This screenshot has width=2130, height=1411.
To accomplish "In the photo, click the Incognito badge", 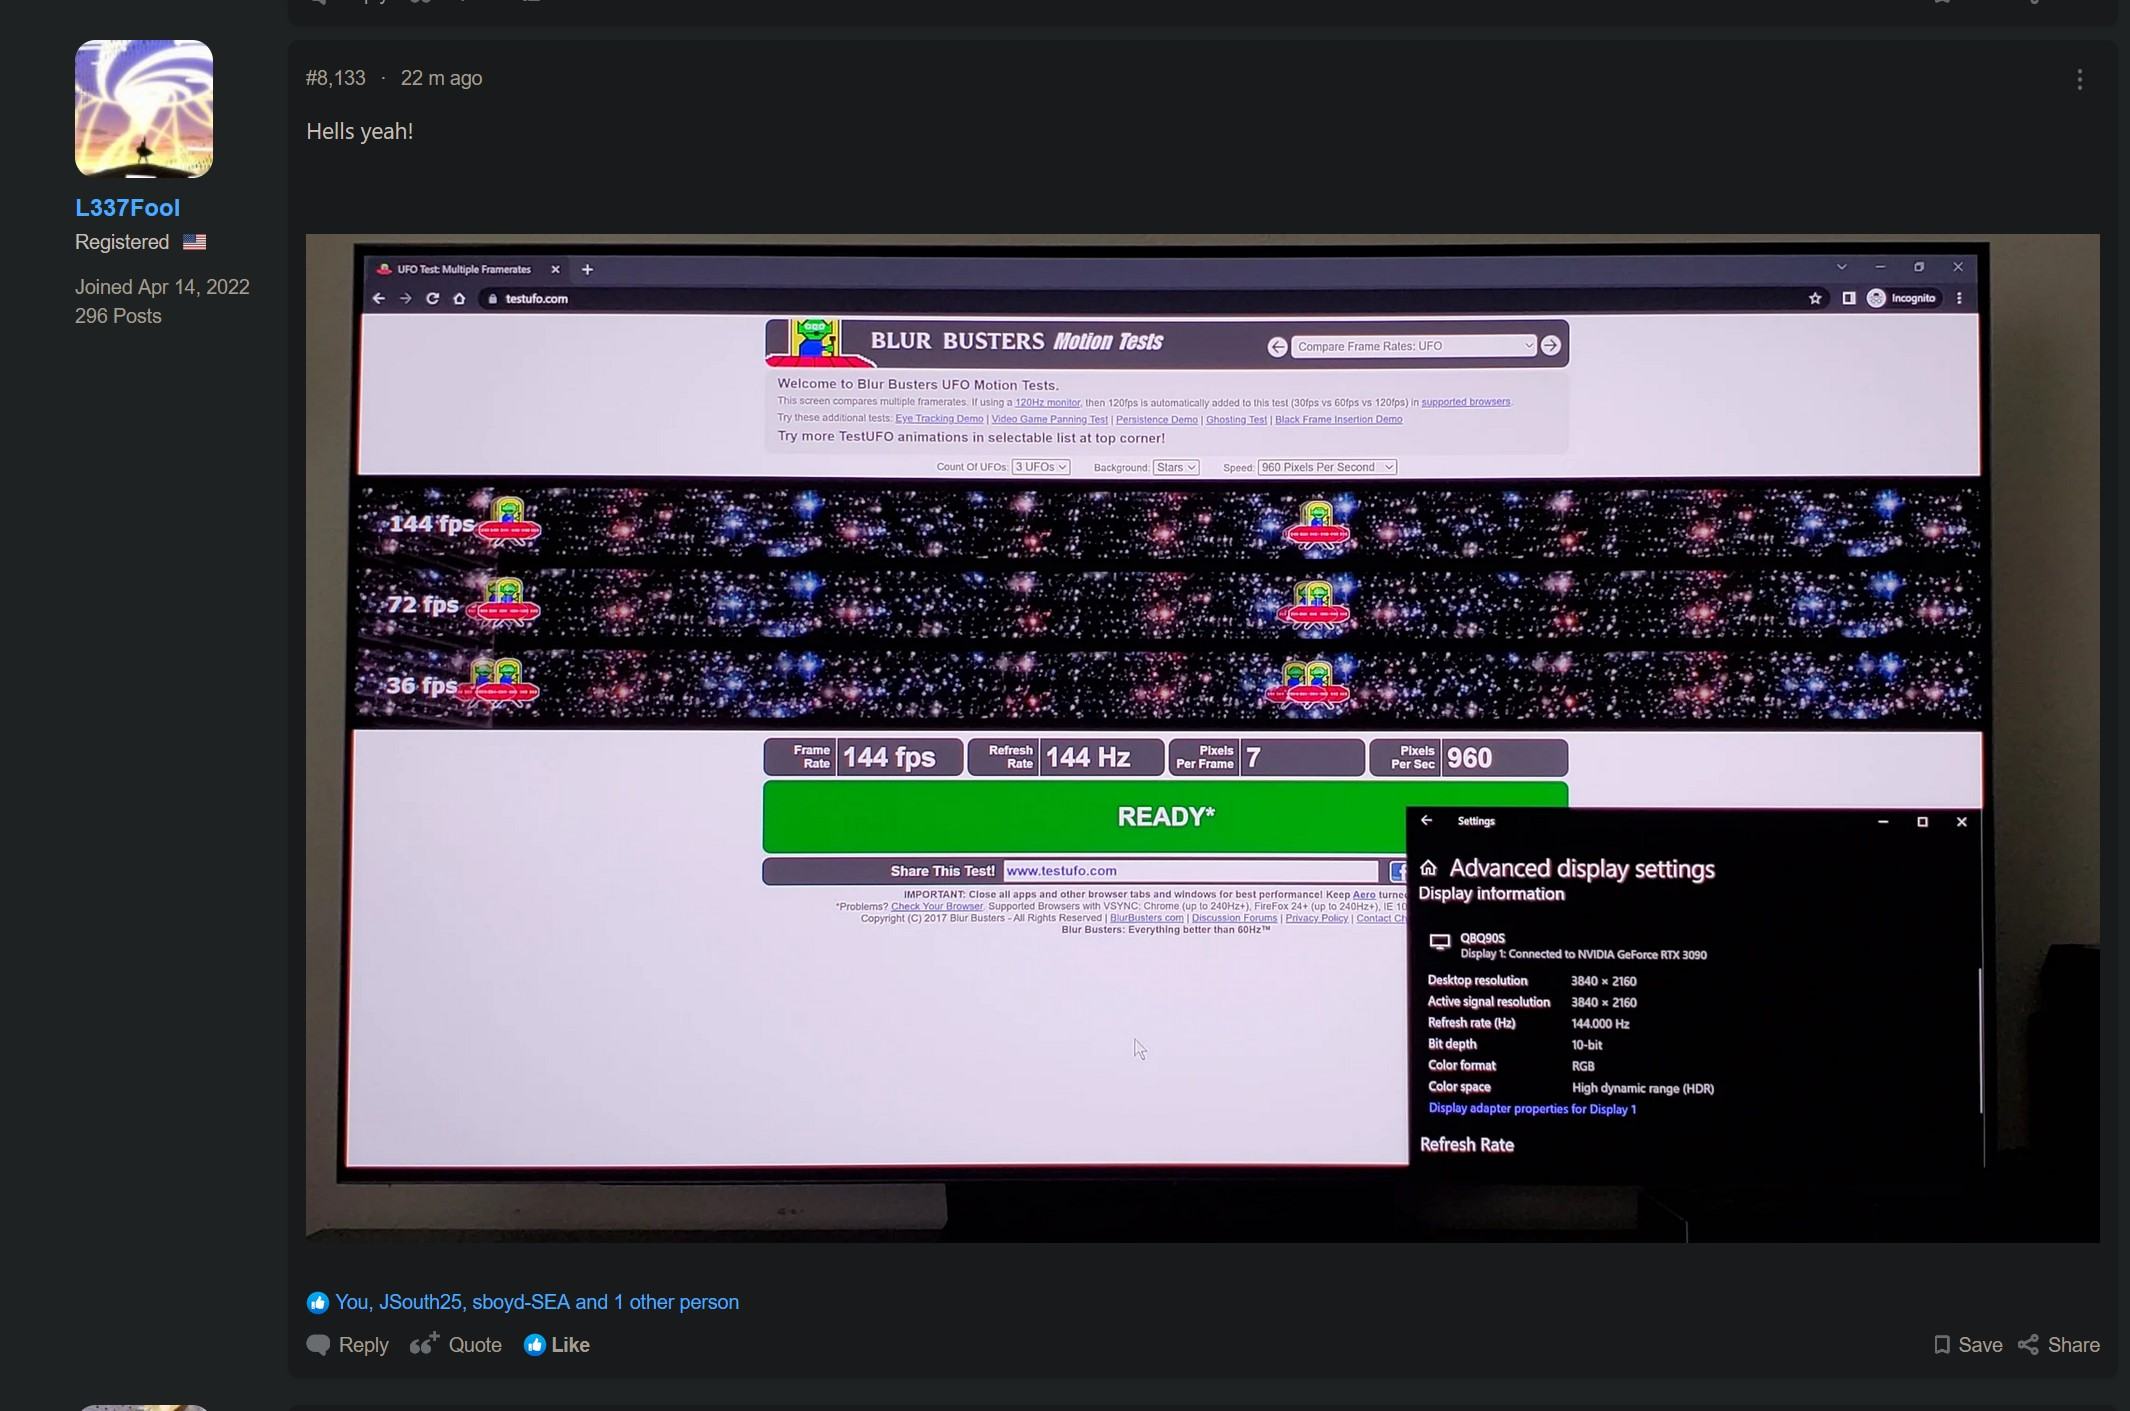I will [1901, 298].
